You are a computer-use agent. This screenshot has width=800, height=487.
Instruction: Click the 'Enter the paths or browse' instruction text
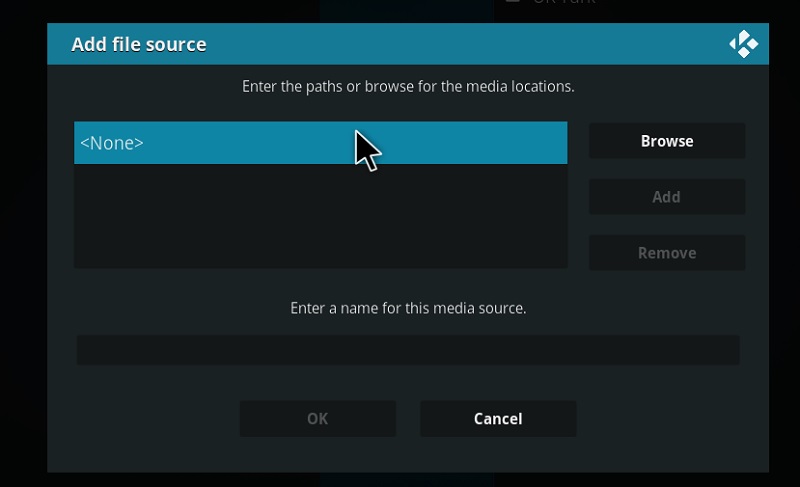408,86
